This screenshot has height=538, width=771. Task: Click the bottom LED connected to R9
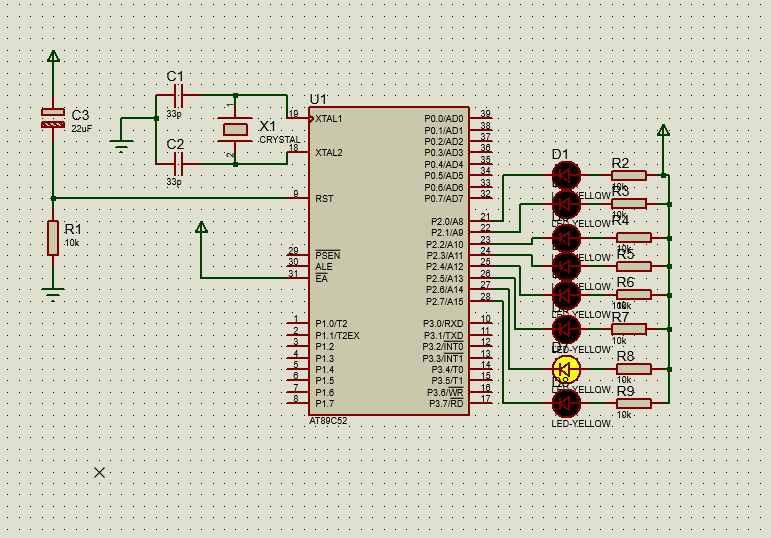point(566,403)
